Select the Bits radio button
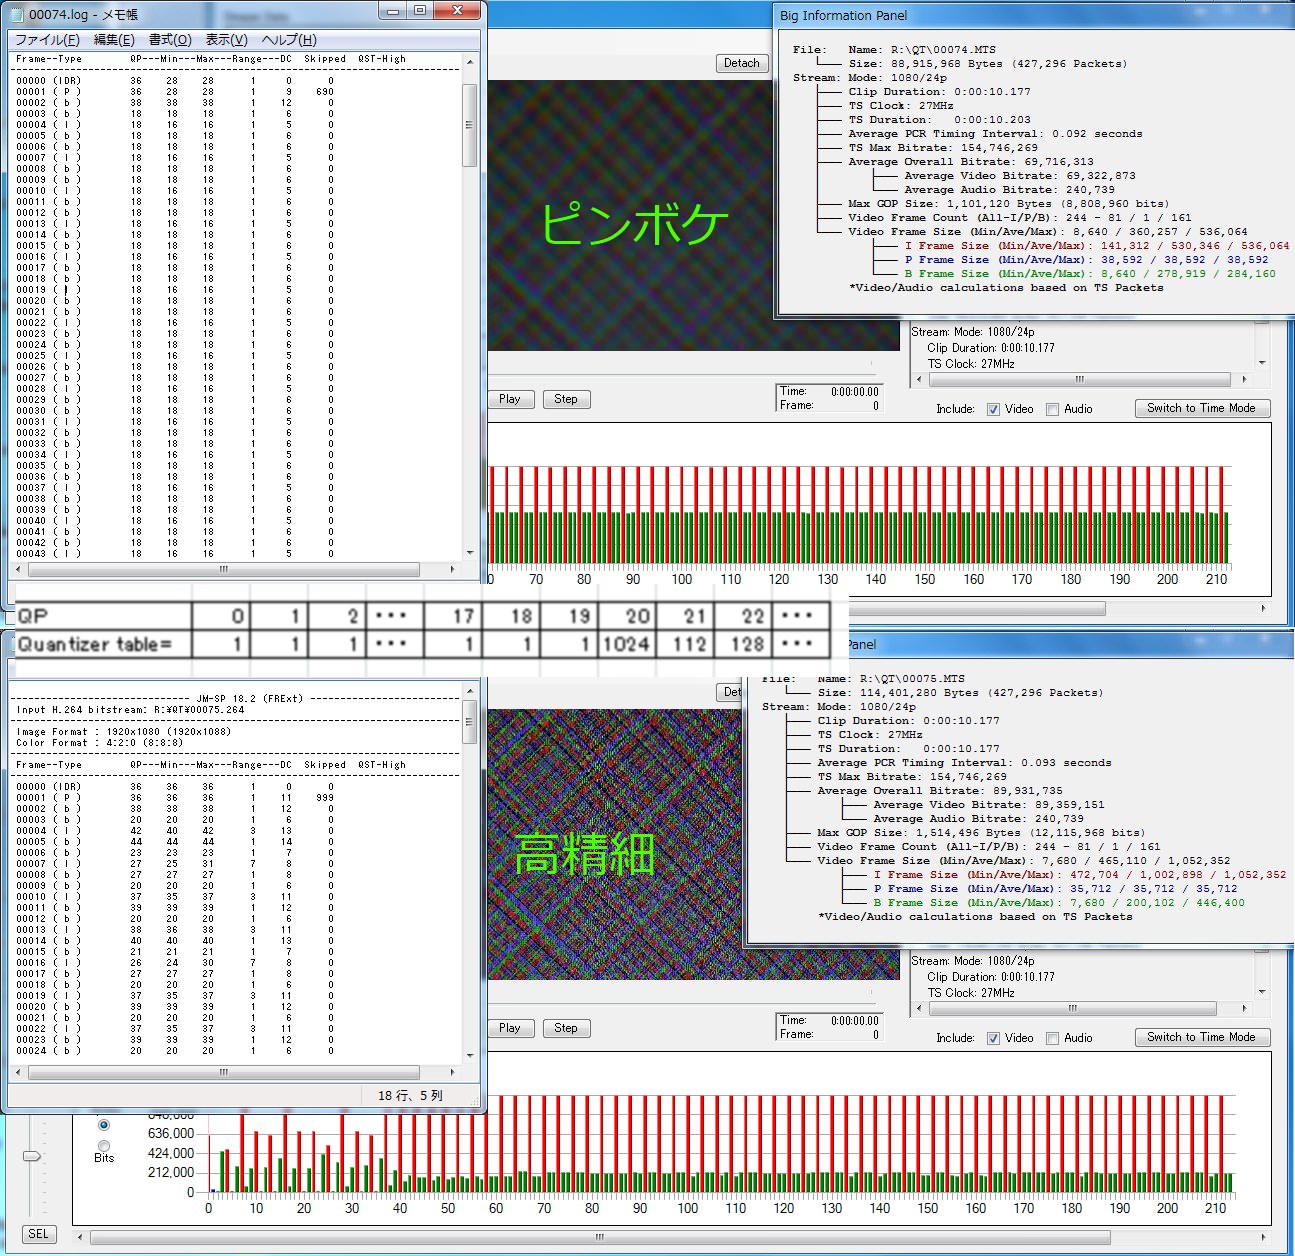The height and width of the screenshot is (1256, 1295). 104,1145
